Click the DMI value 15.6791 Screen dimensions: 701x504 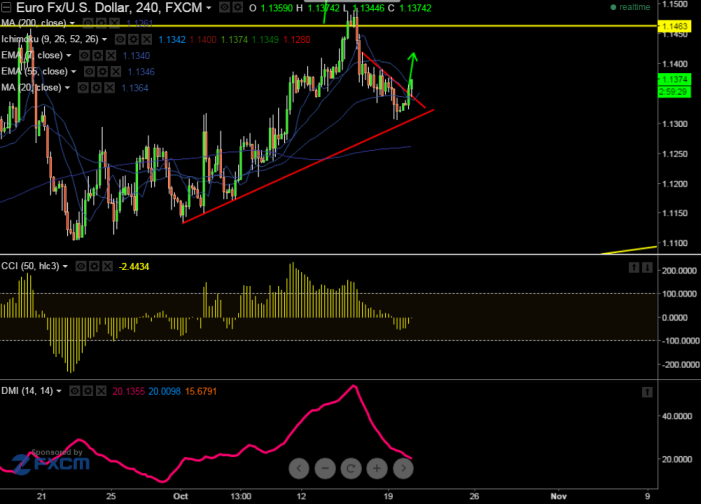tap(201, 391)
